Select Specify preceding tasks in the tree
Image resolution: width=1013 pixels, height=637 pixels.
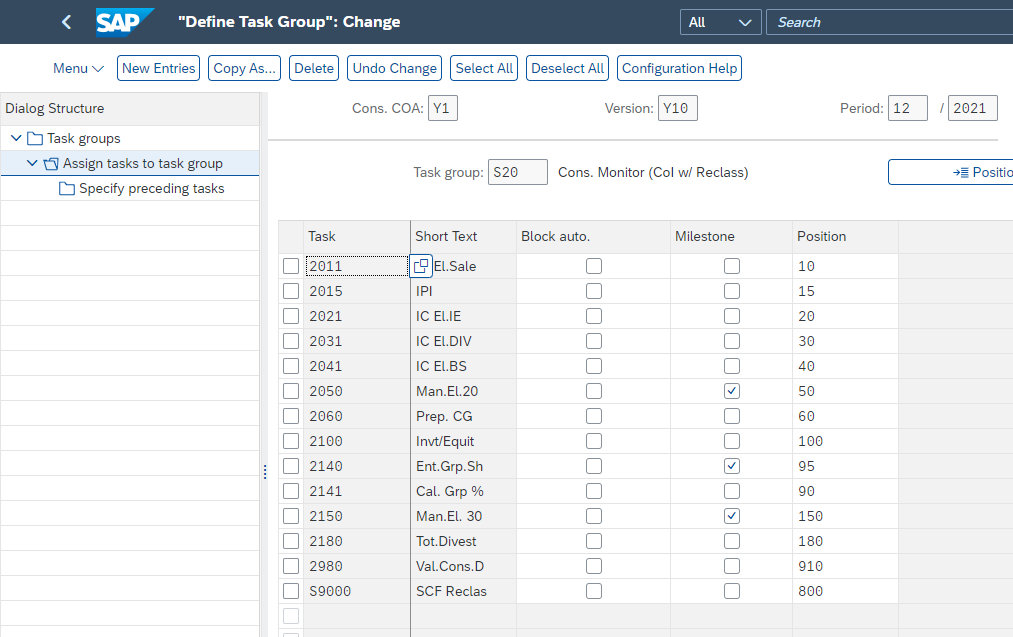(151, 189)
